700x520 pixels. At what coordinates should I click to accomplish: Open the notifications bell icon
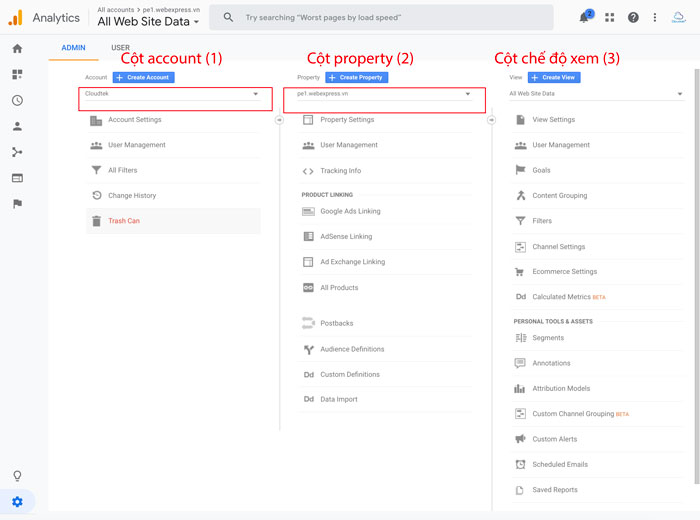coord(585,17)
